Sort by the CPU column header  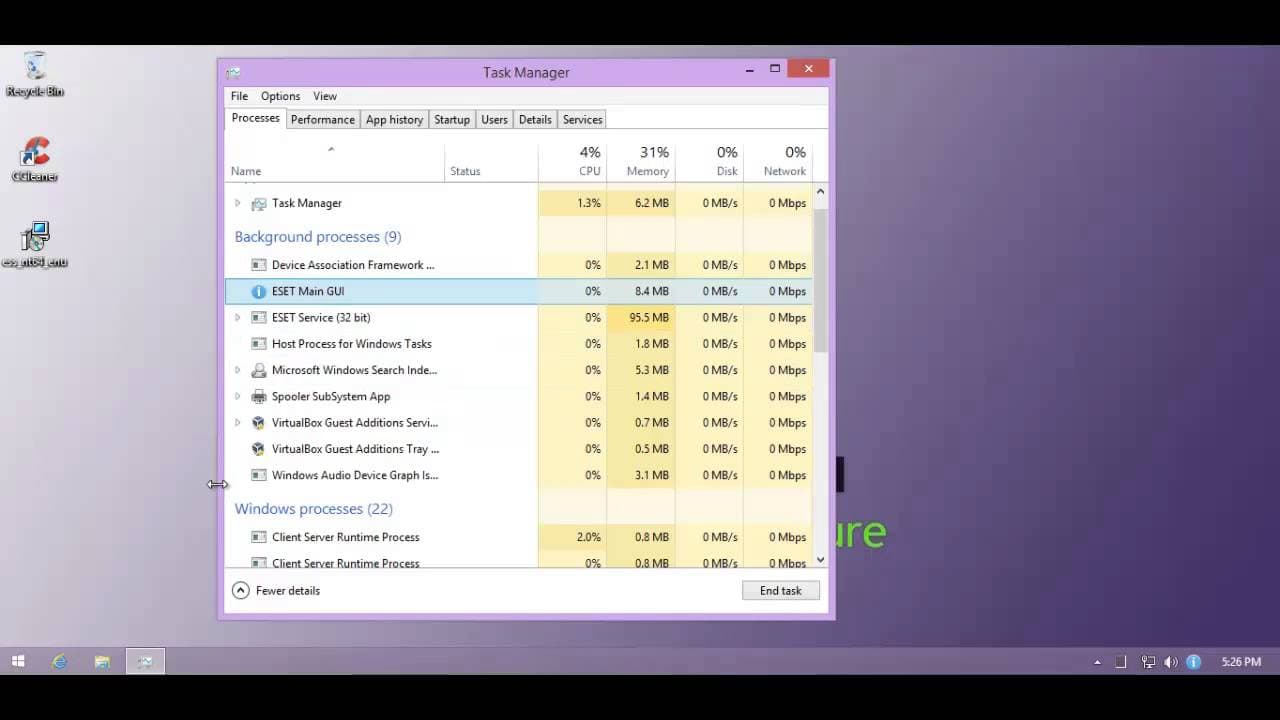point(572,162)
